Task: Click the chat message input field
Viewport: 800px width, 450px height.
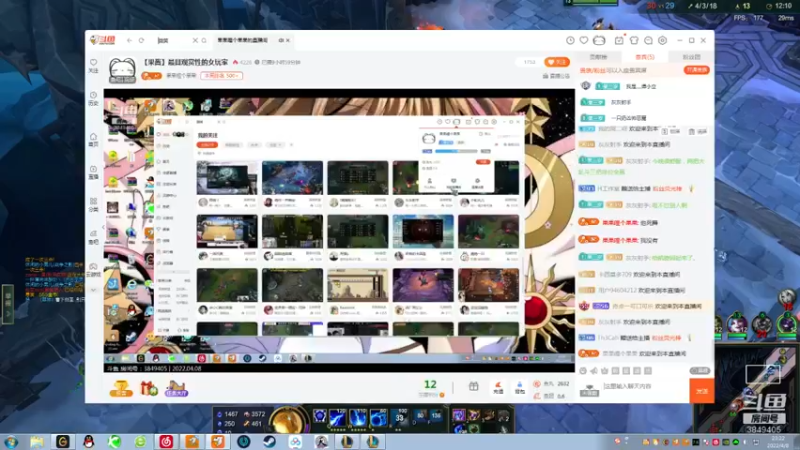Action: point(645,386)
